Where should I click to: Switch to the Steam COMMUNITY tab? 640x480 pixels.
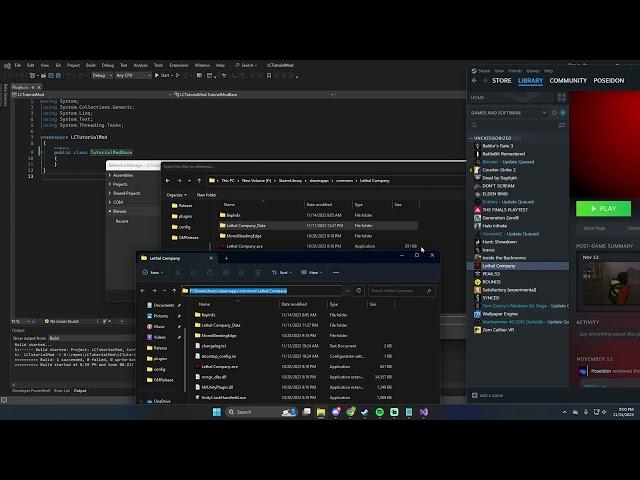coord(568,80)
